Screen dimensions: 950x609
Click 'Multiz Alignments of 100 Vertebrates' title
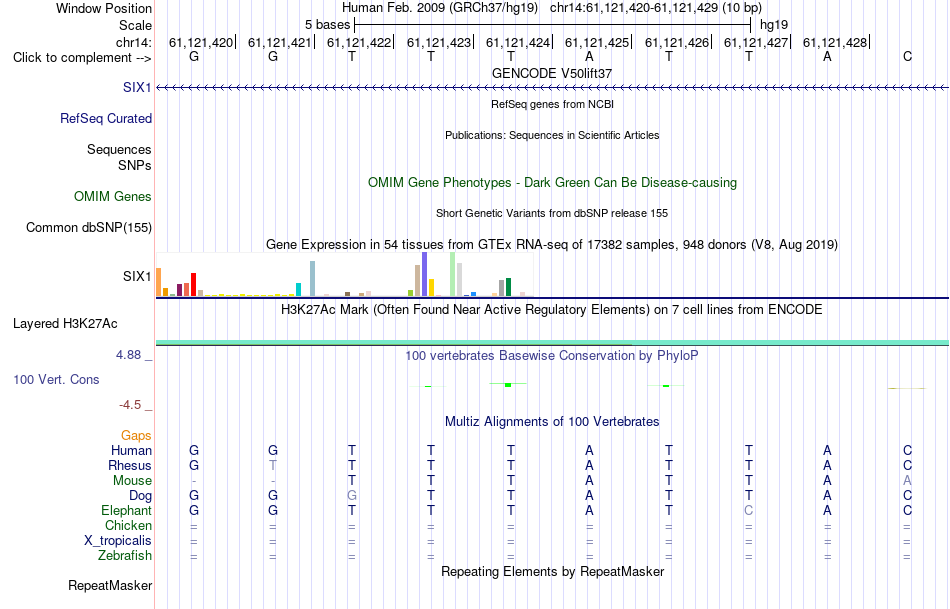[x=552, y=421]
